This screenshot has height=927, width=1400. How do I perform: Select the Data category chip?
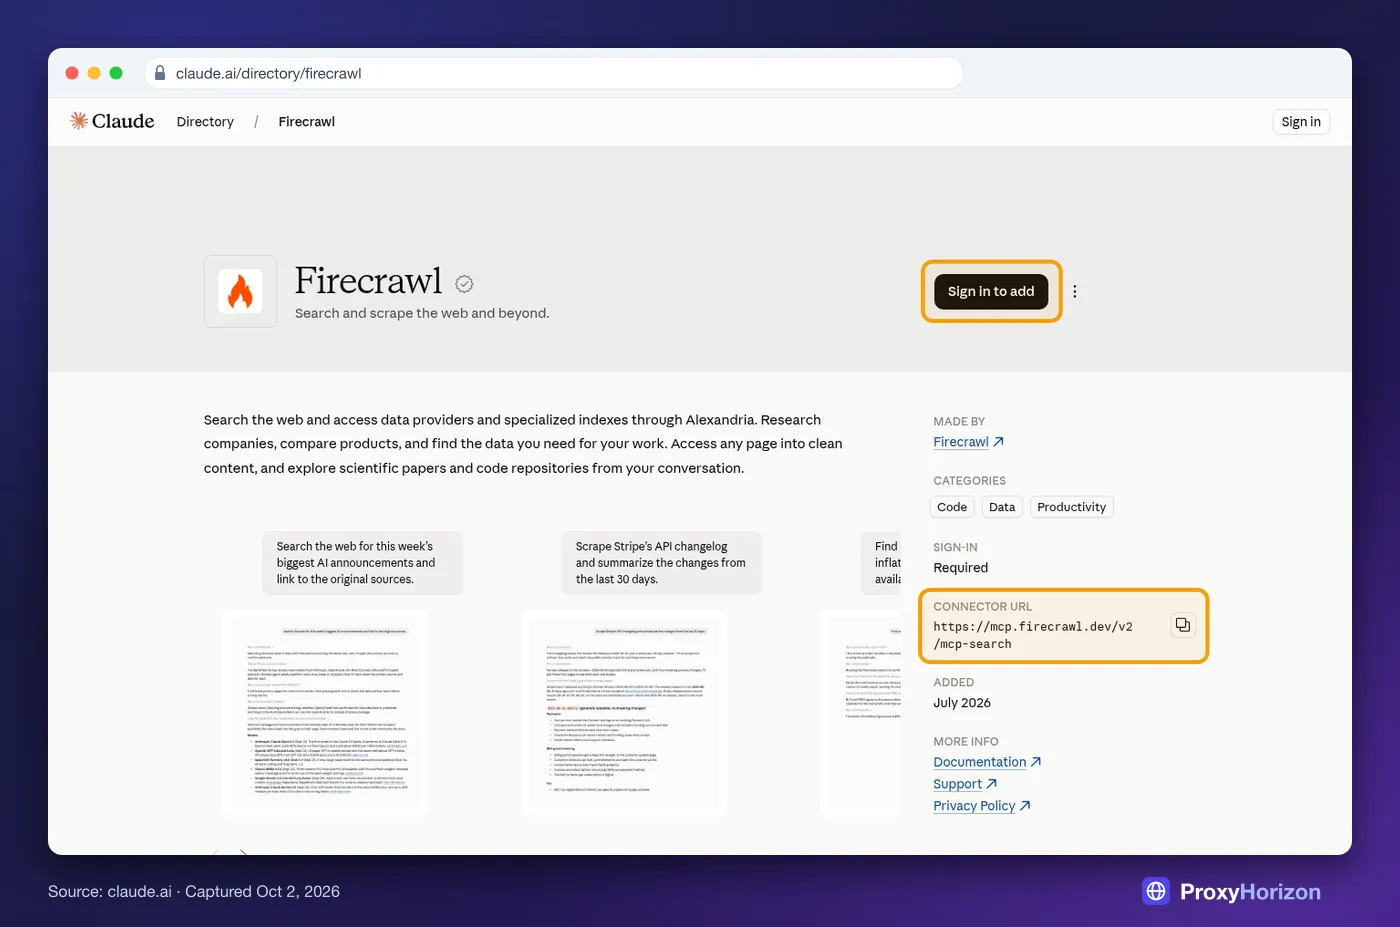[x=1002, y=507]
